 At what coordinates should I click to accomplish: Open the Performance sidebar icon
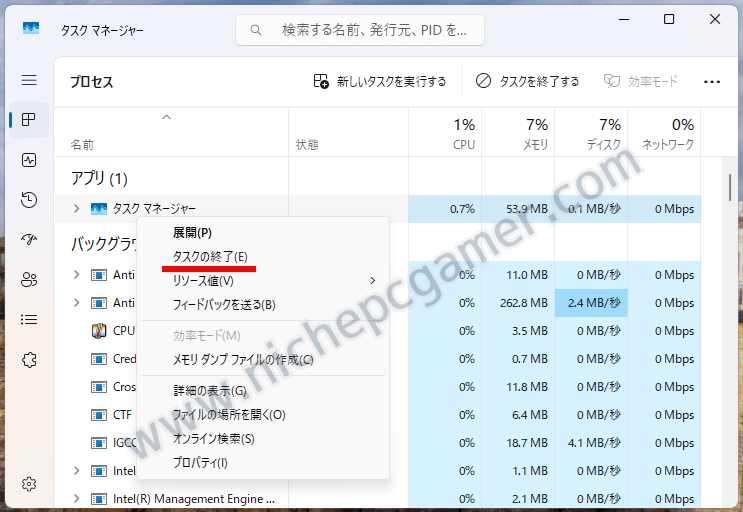[x=29, y=160]
